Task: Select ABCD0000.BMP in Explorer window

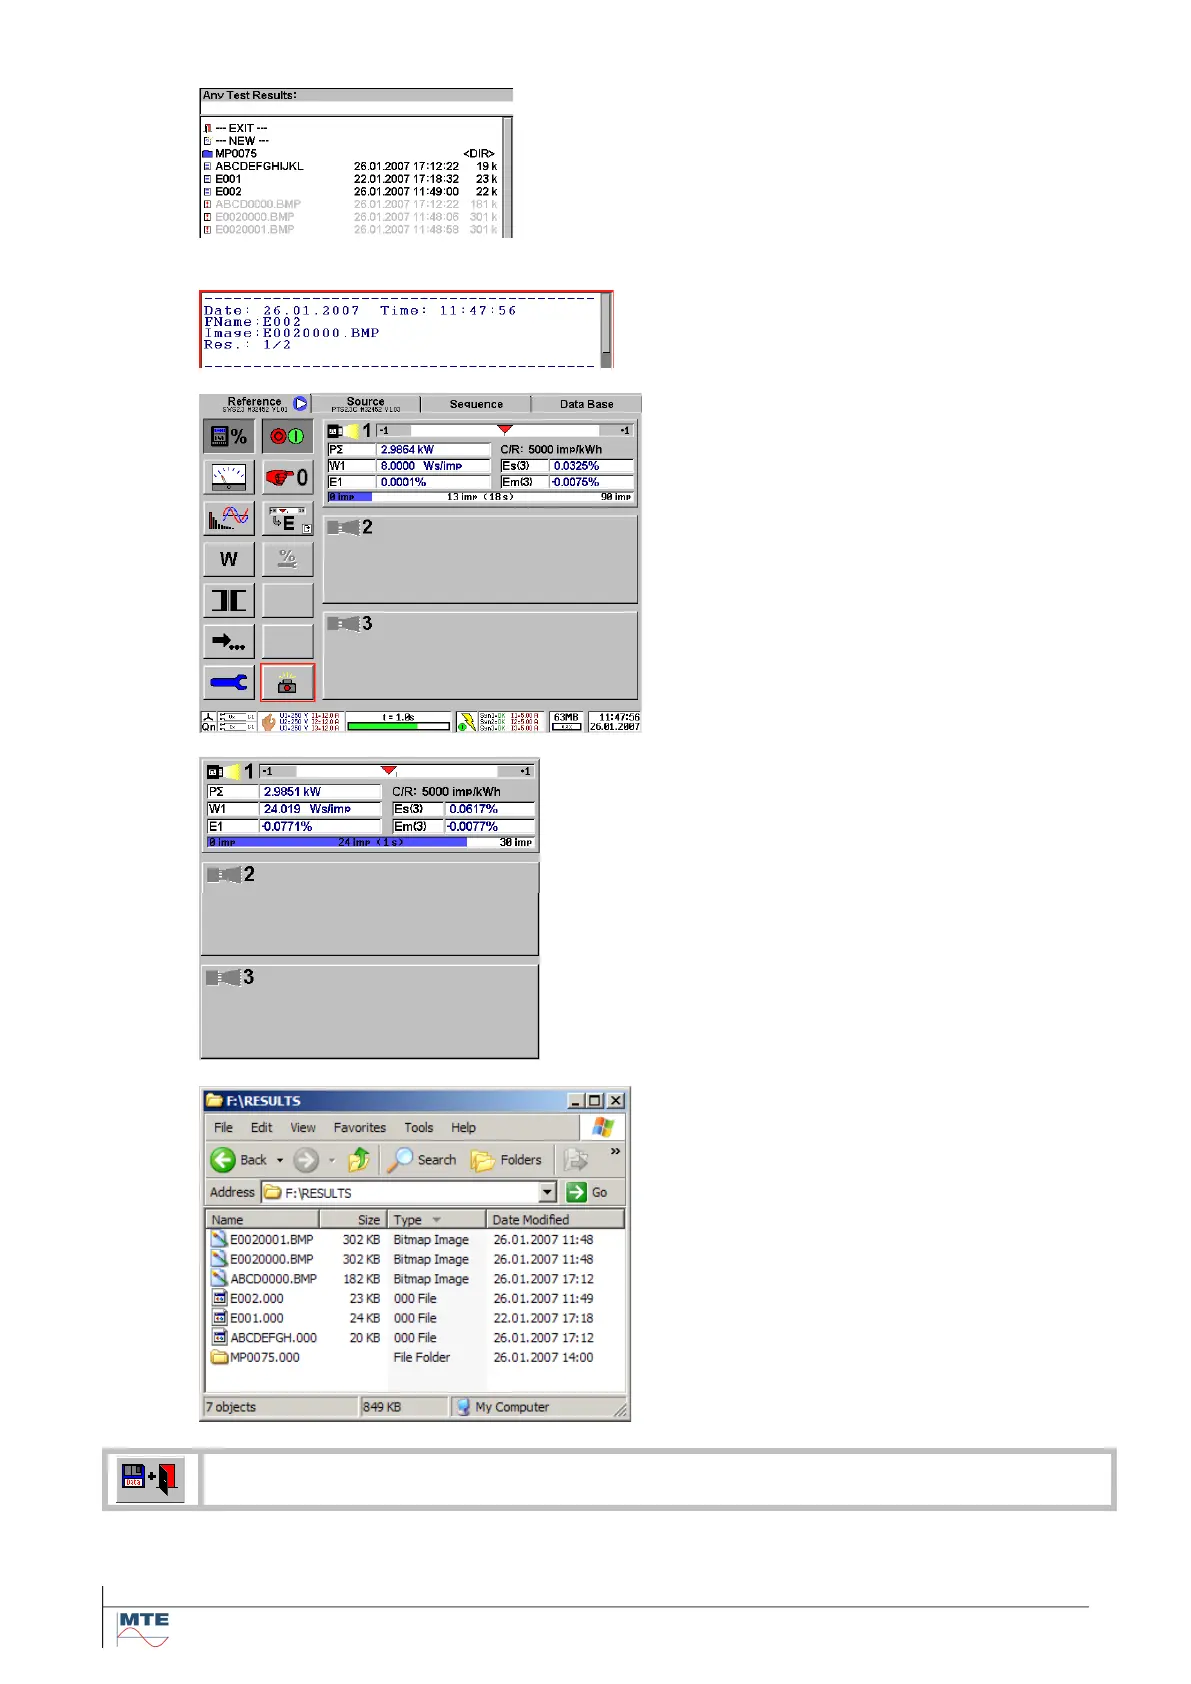Action: tap(265, 1279)
